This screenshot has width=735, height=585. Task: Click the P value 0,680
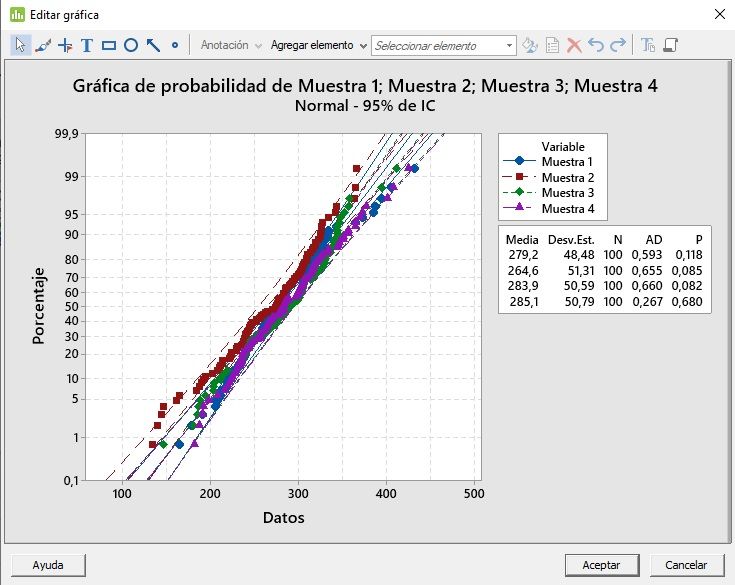pyautogui.click(x=687, y=301)
